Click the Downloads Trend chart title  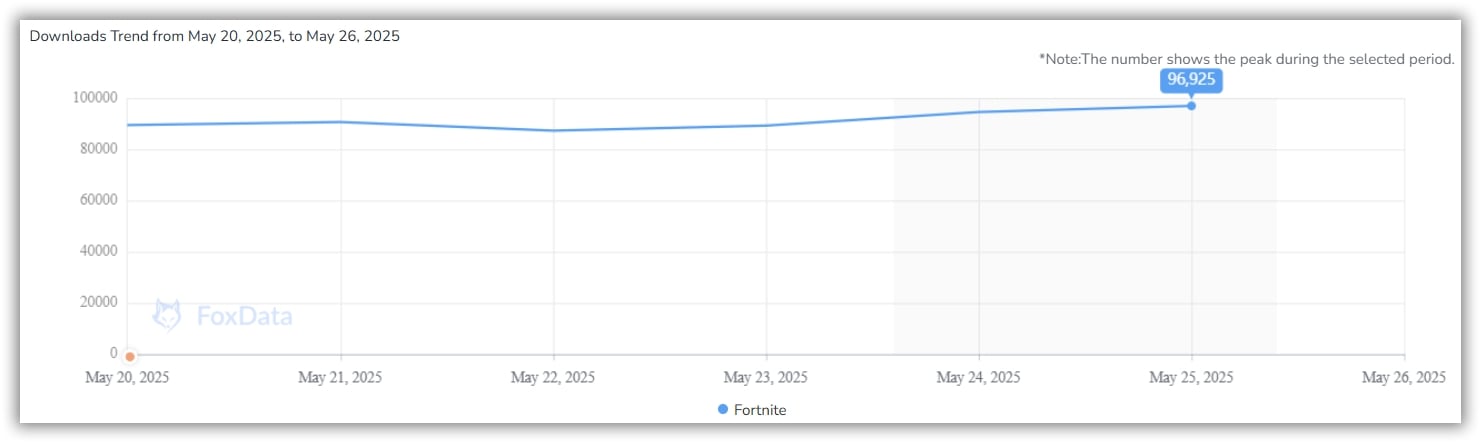(215, 36)
